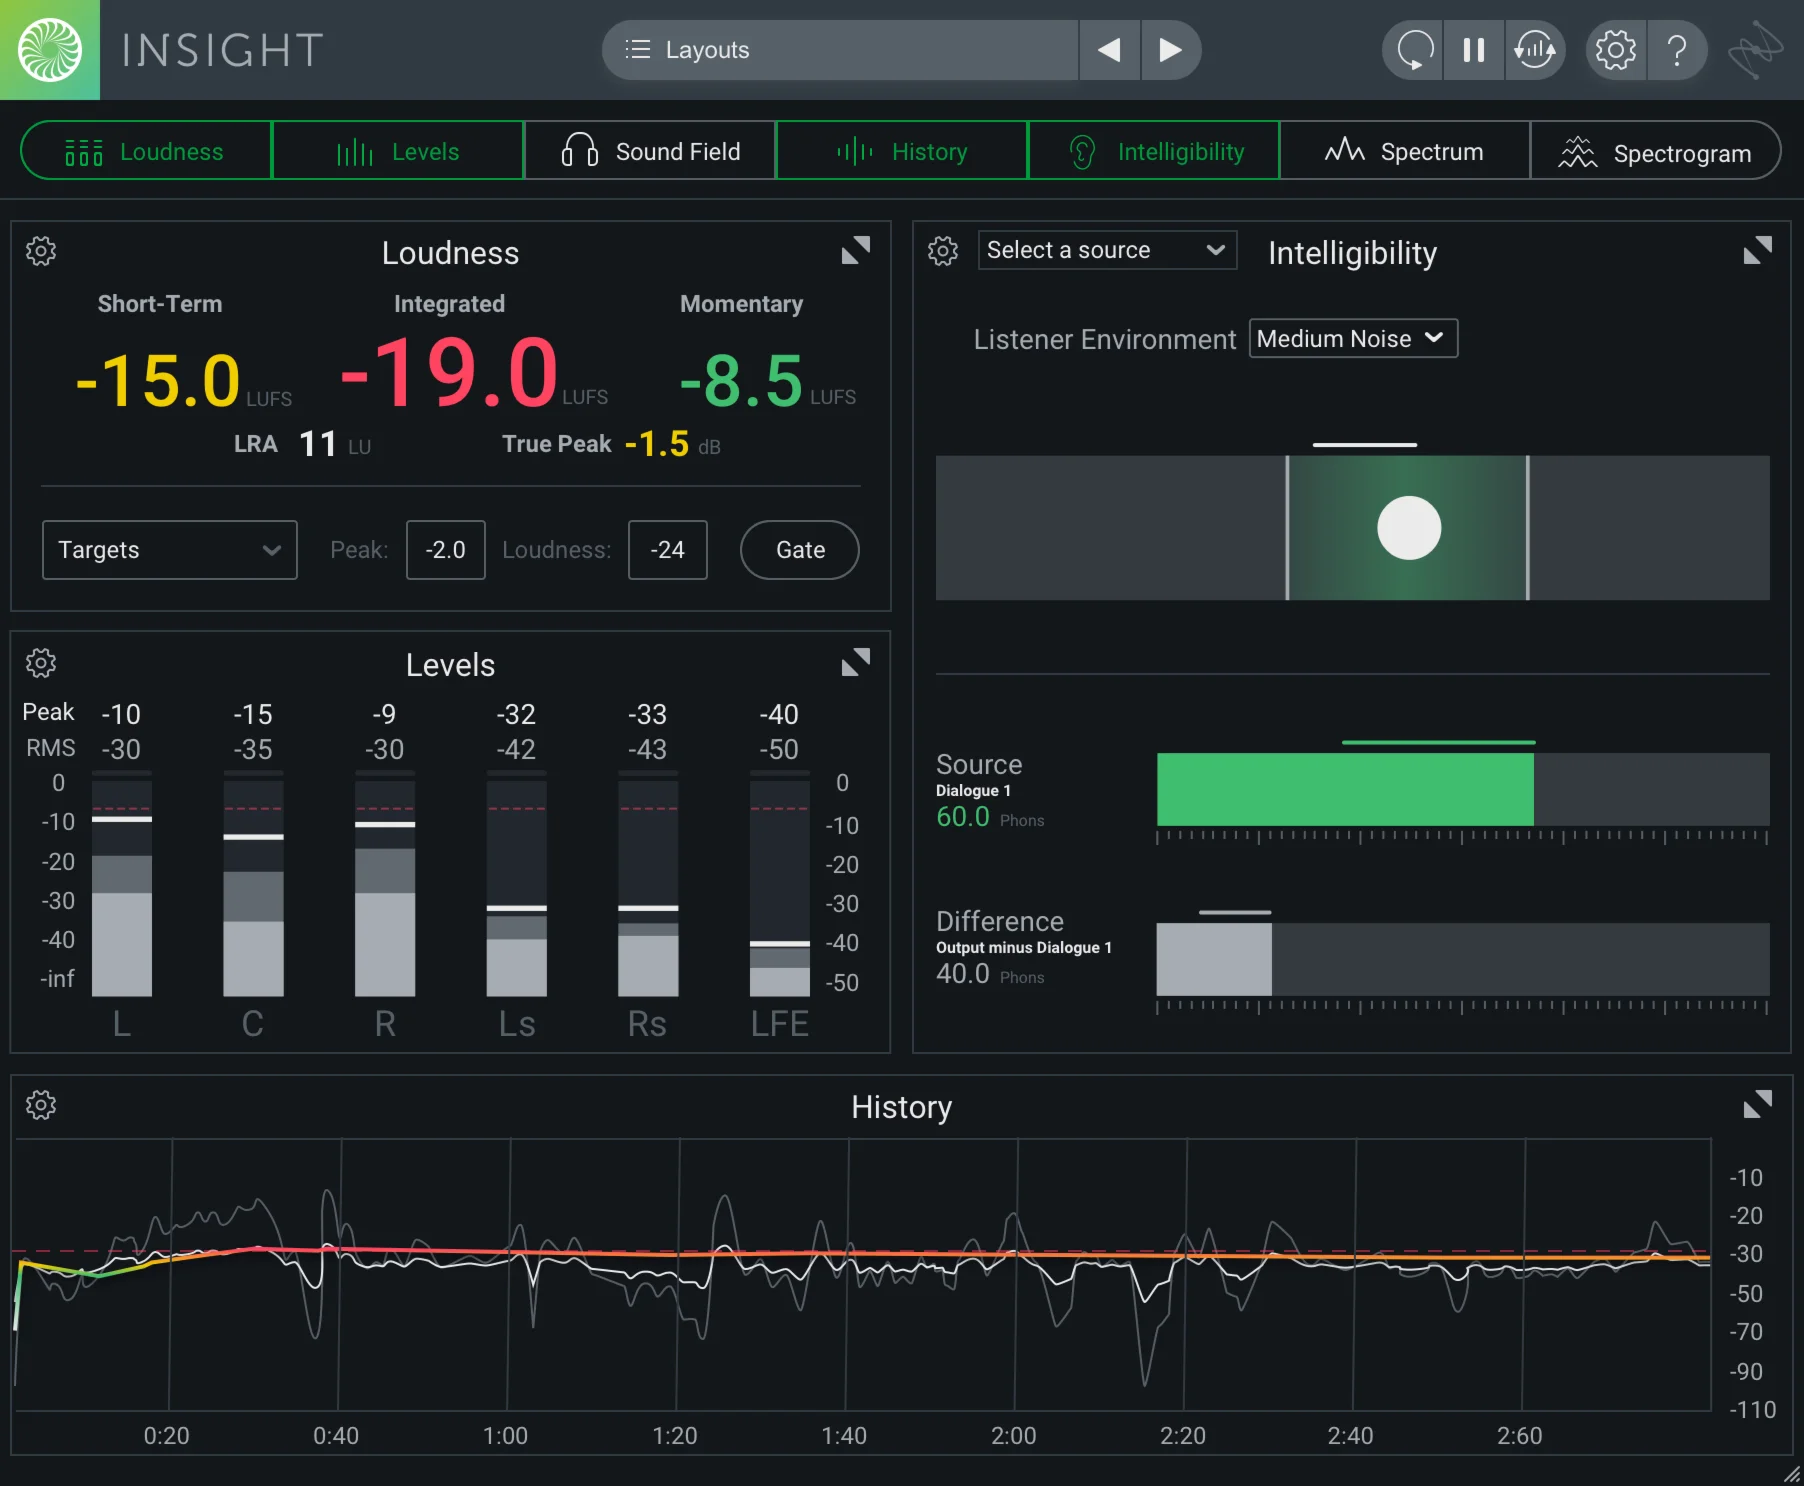Screen dimensions: 1804x1486
Task: Disable the Sound Field meter module
Action: point(650,151)
